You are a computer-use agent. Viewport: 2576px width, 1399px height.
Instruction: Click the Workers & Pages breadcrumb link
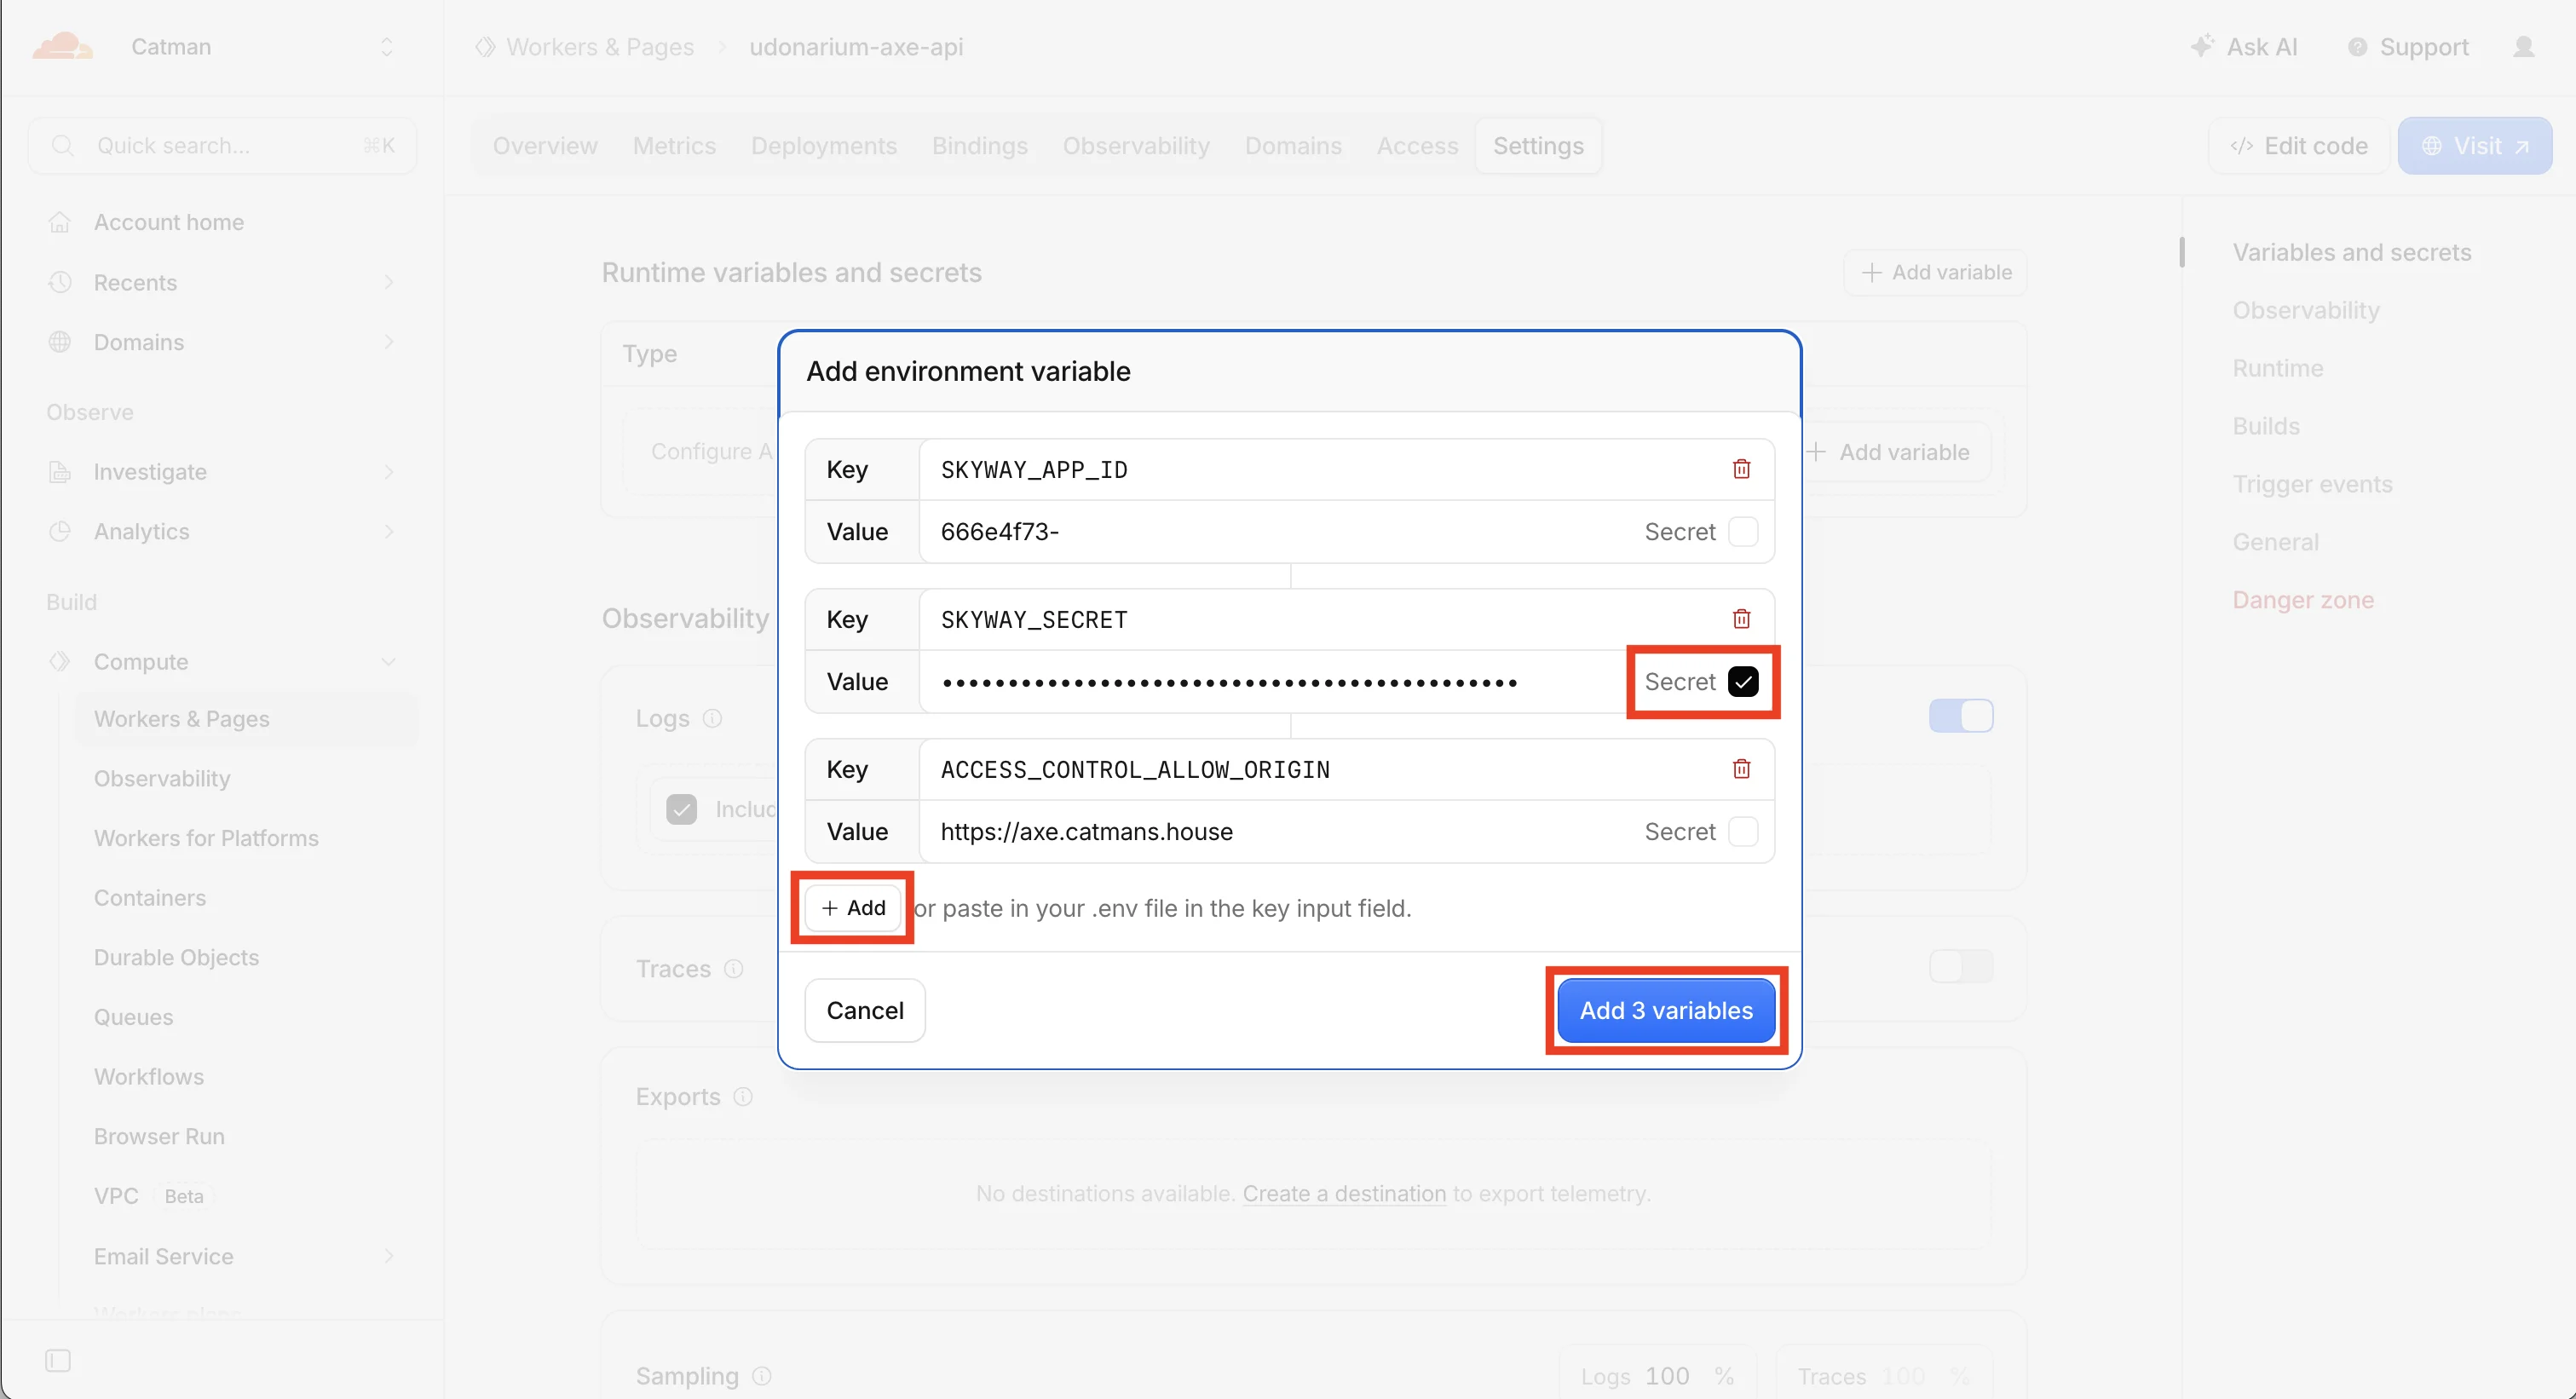point(599,47)
